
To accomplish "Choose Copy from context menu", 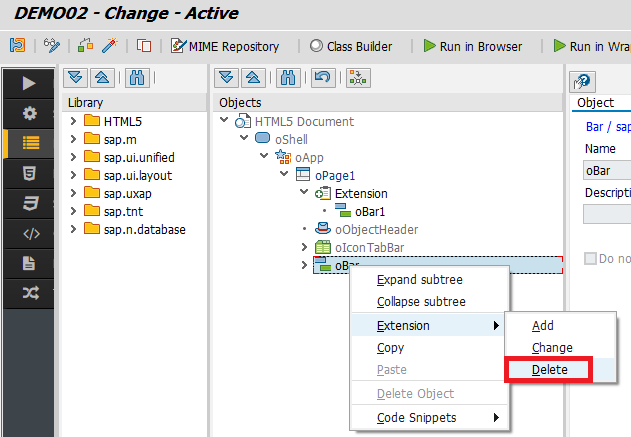I will click(428, 348).
